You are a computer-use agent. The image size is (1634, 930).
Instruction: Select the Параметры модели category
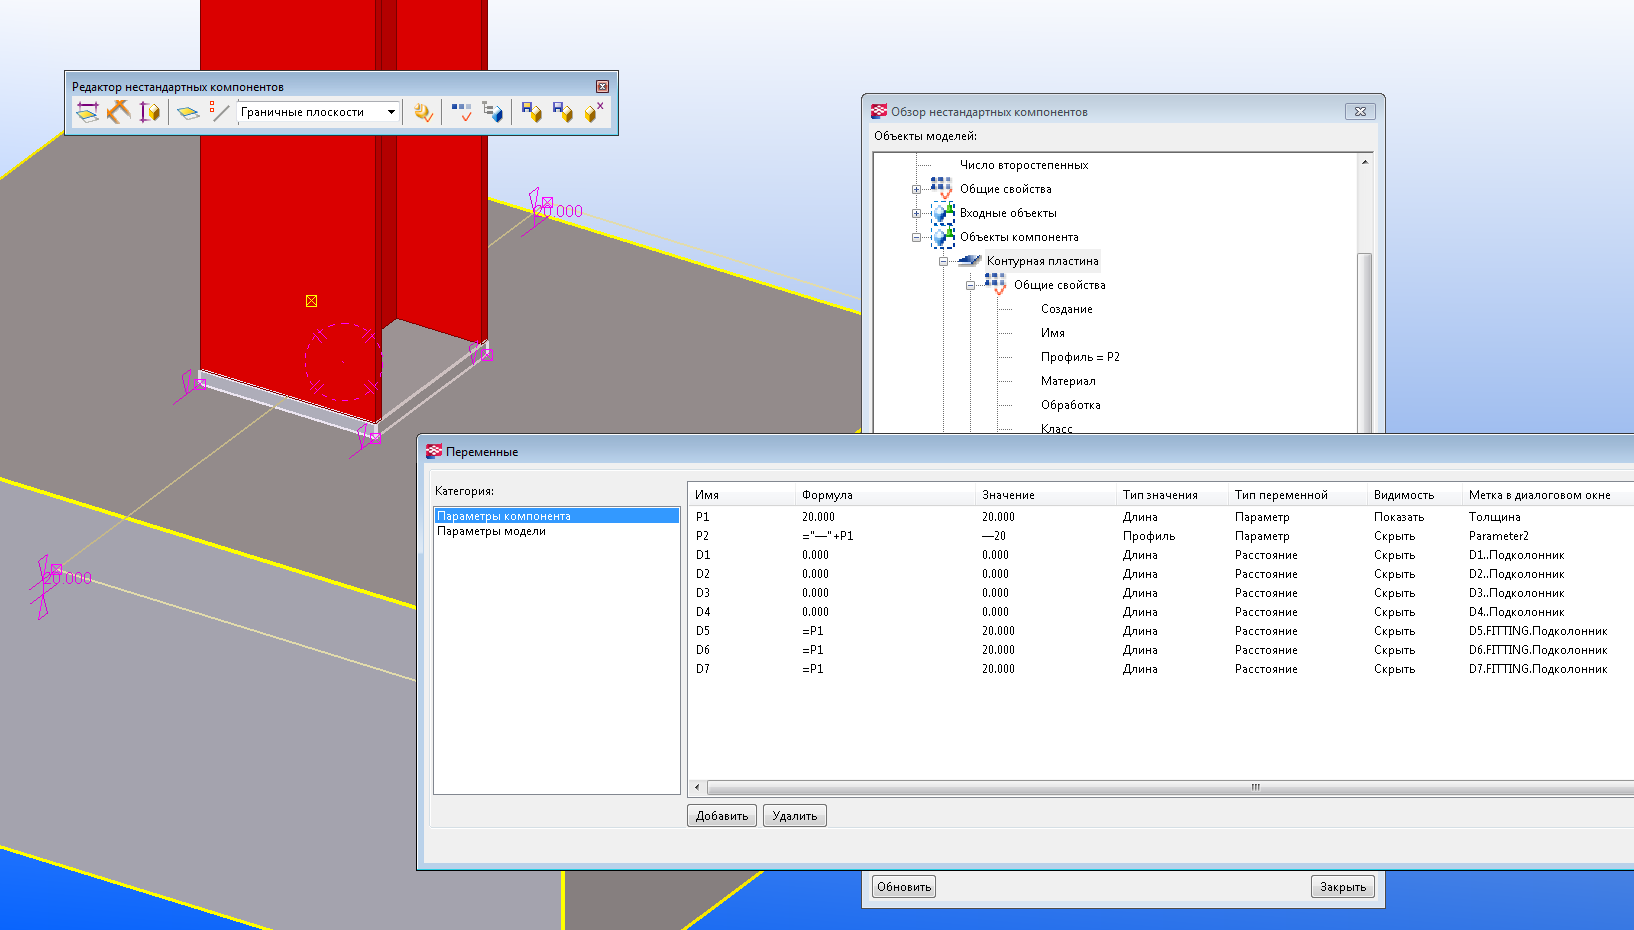pos(491,531)
